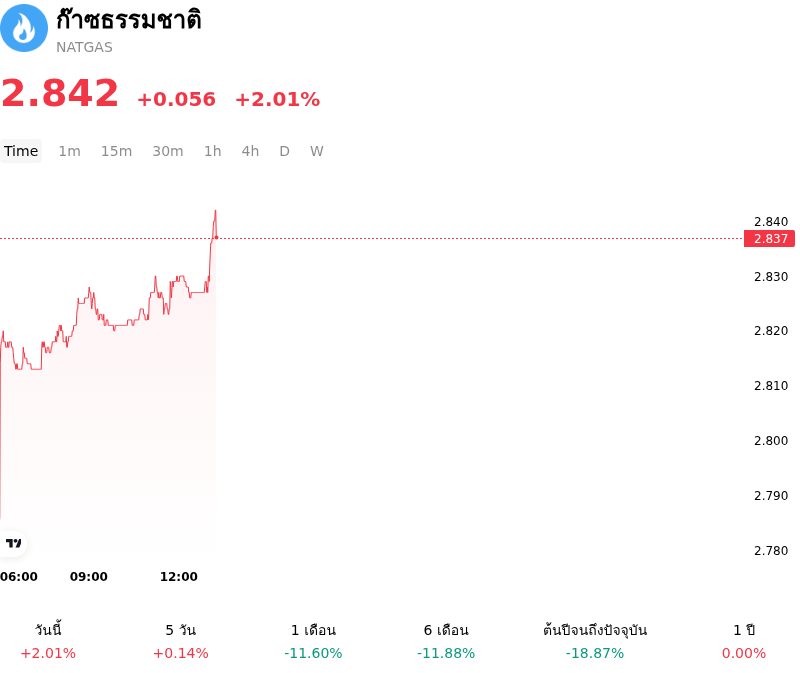The image size is (800, 673).
Task: Click the chart's latest price point dot
Action: 216,237
